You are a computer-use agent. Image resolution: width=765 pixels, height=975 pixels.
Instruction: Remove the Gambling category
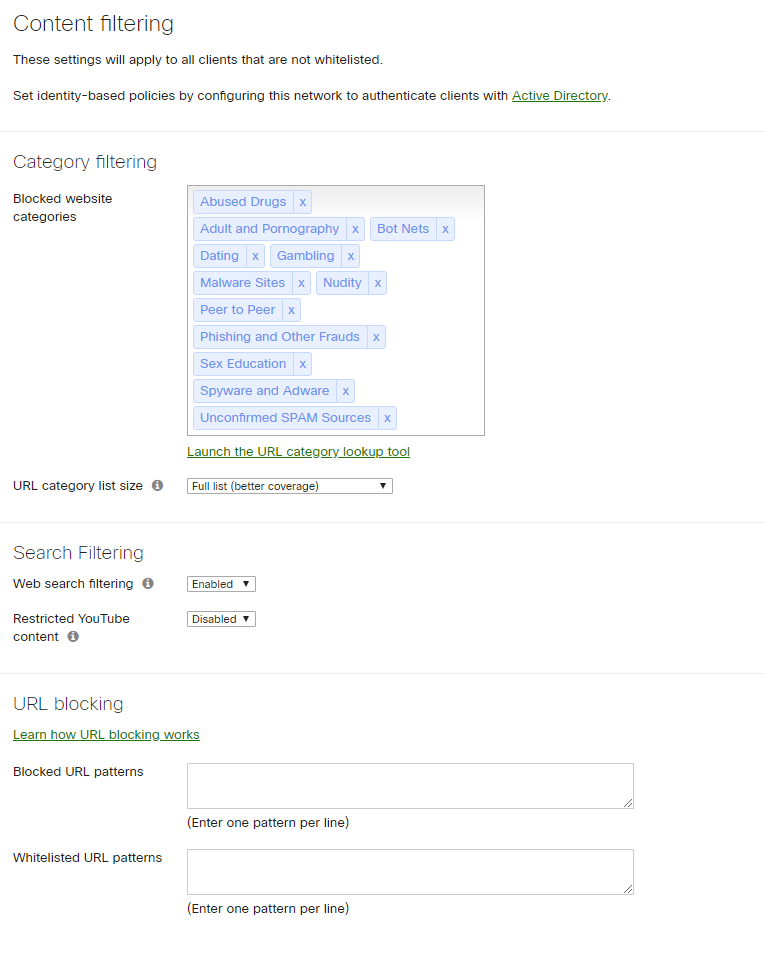pyautogui.click(x=350, y=256)
